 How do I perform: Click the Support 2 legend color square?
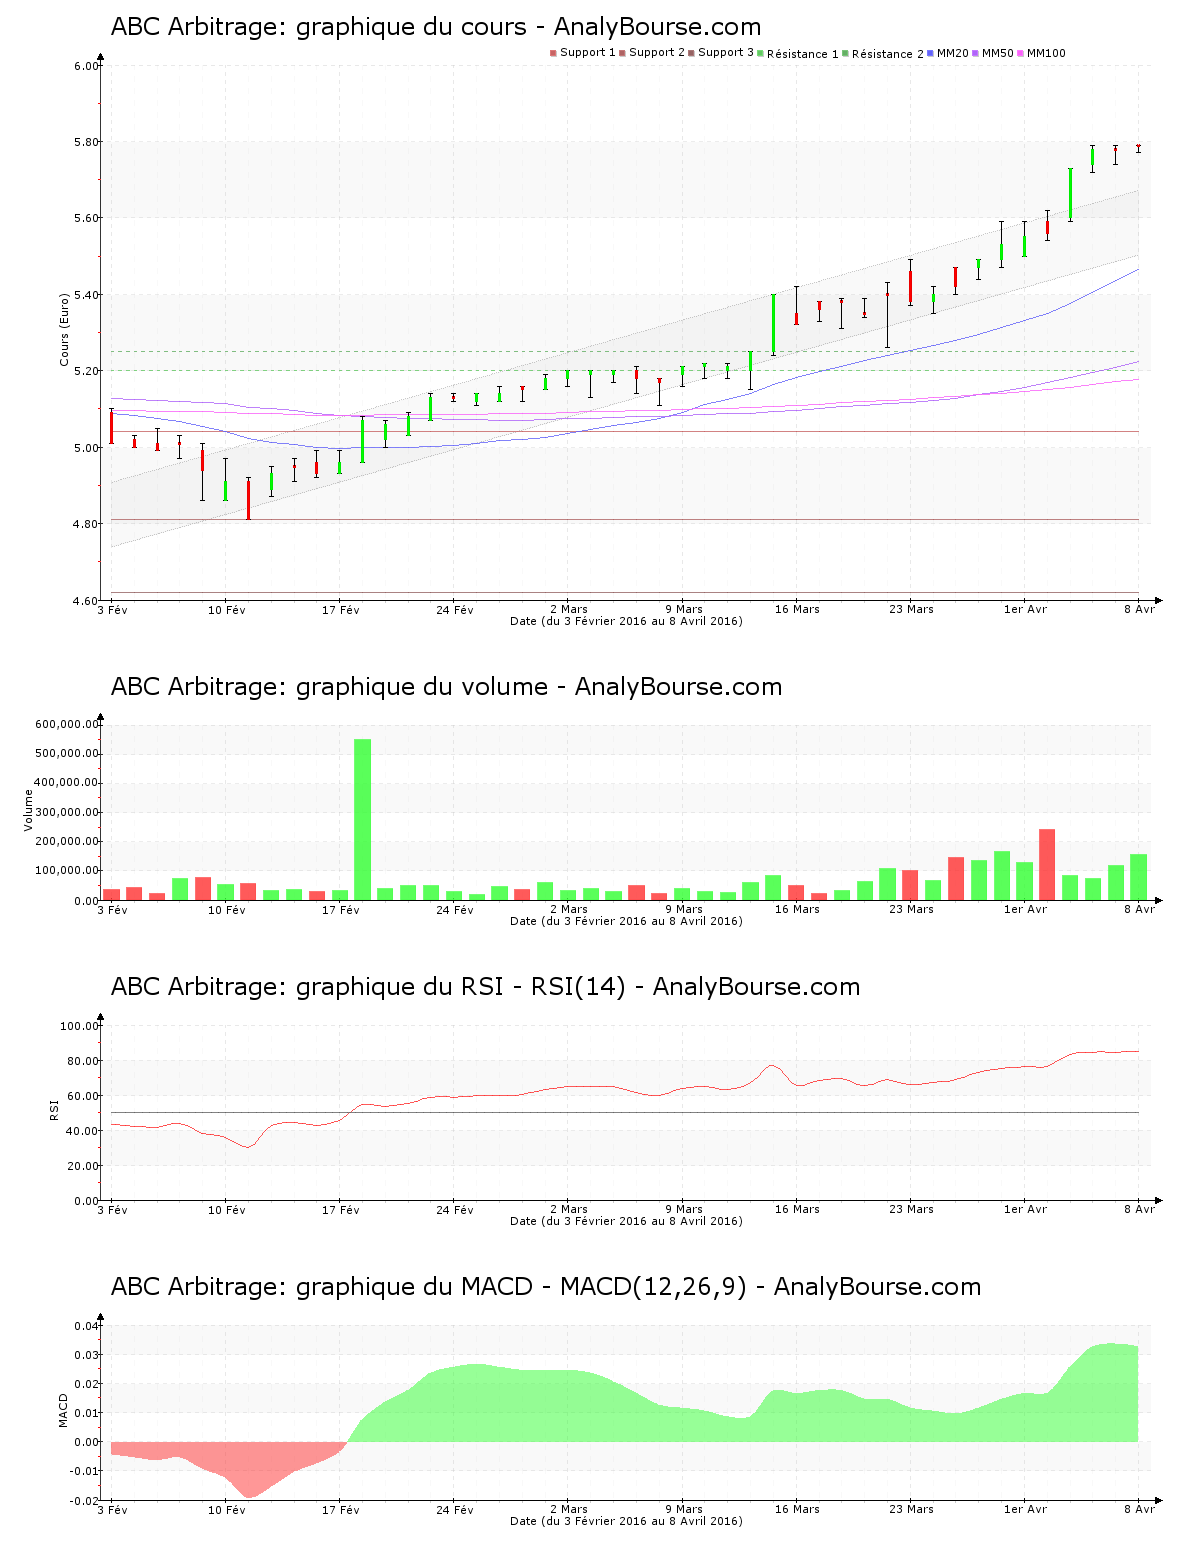622,53
